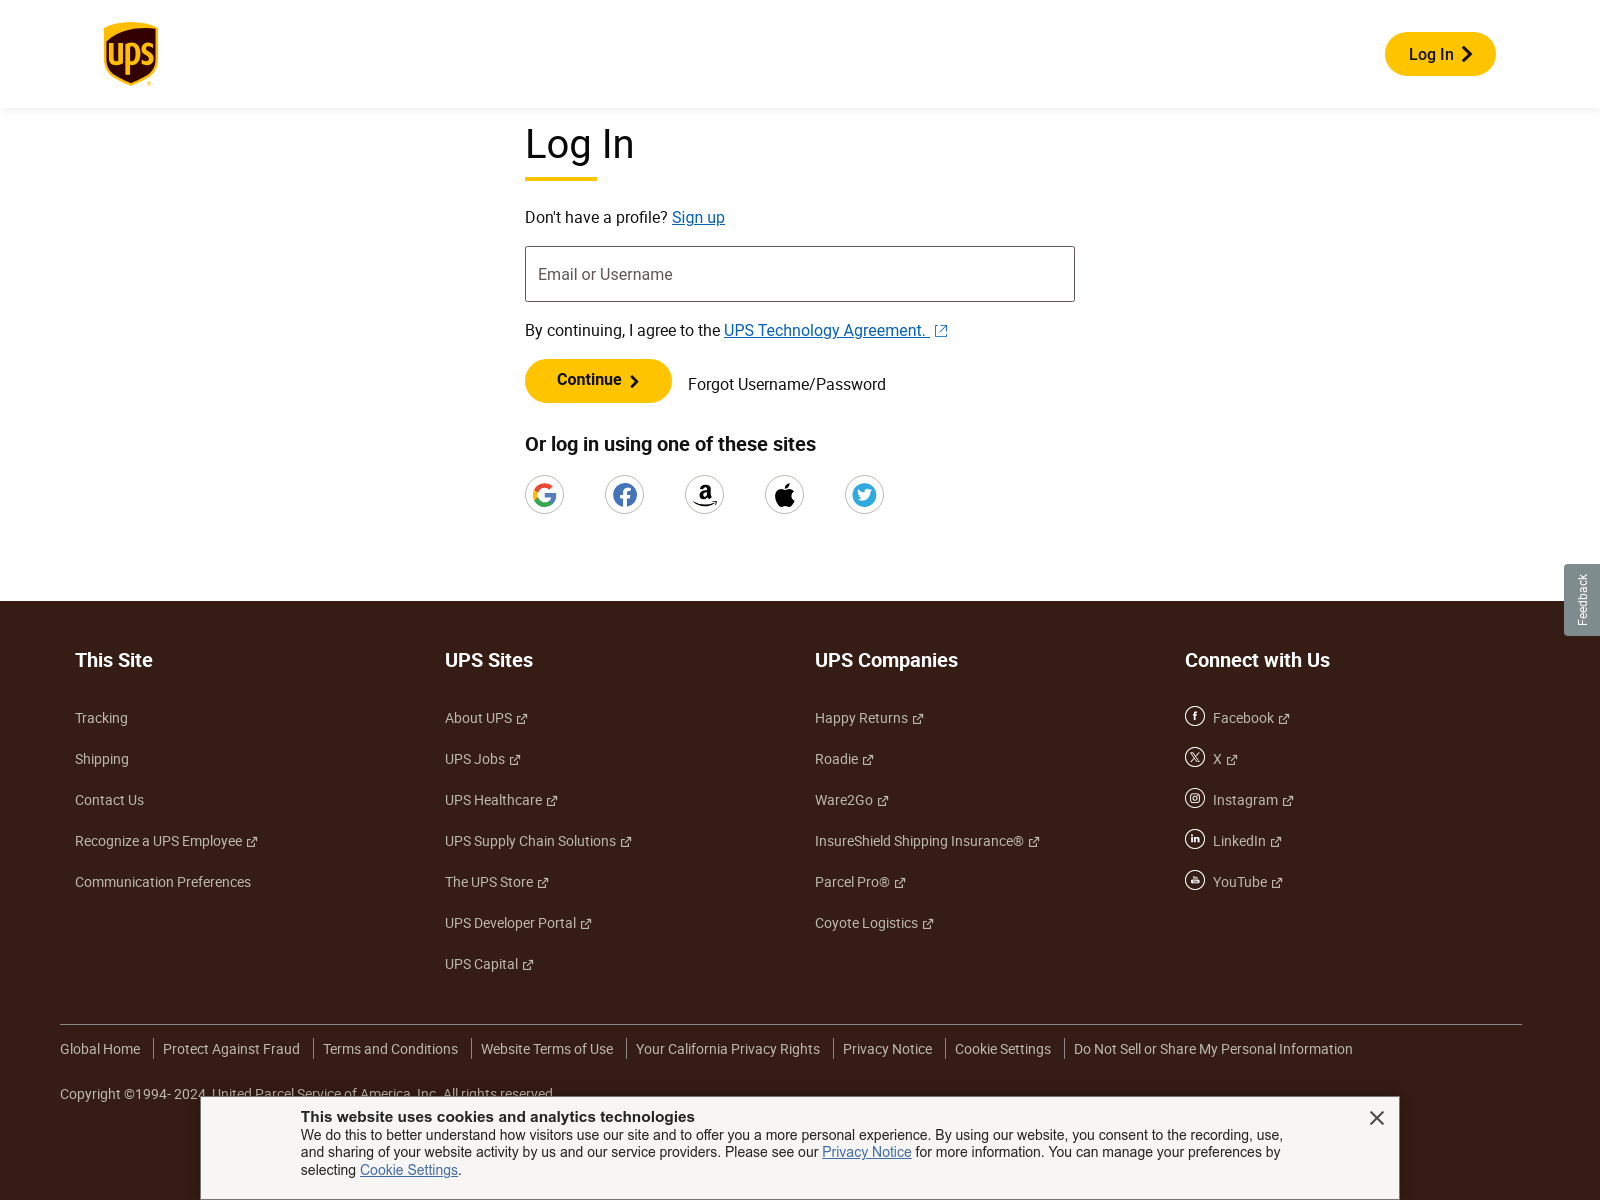Viewport: 1600px width, 1200px height.
Task: Open Communication Preferences link
Action: pos(163,882)
